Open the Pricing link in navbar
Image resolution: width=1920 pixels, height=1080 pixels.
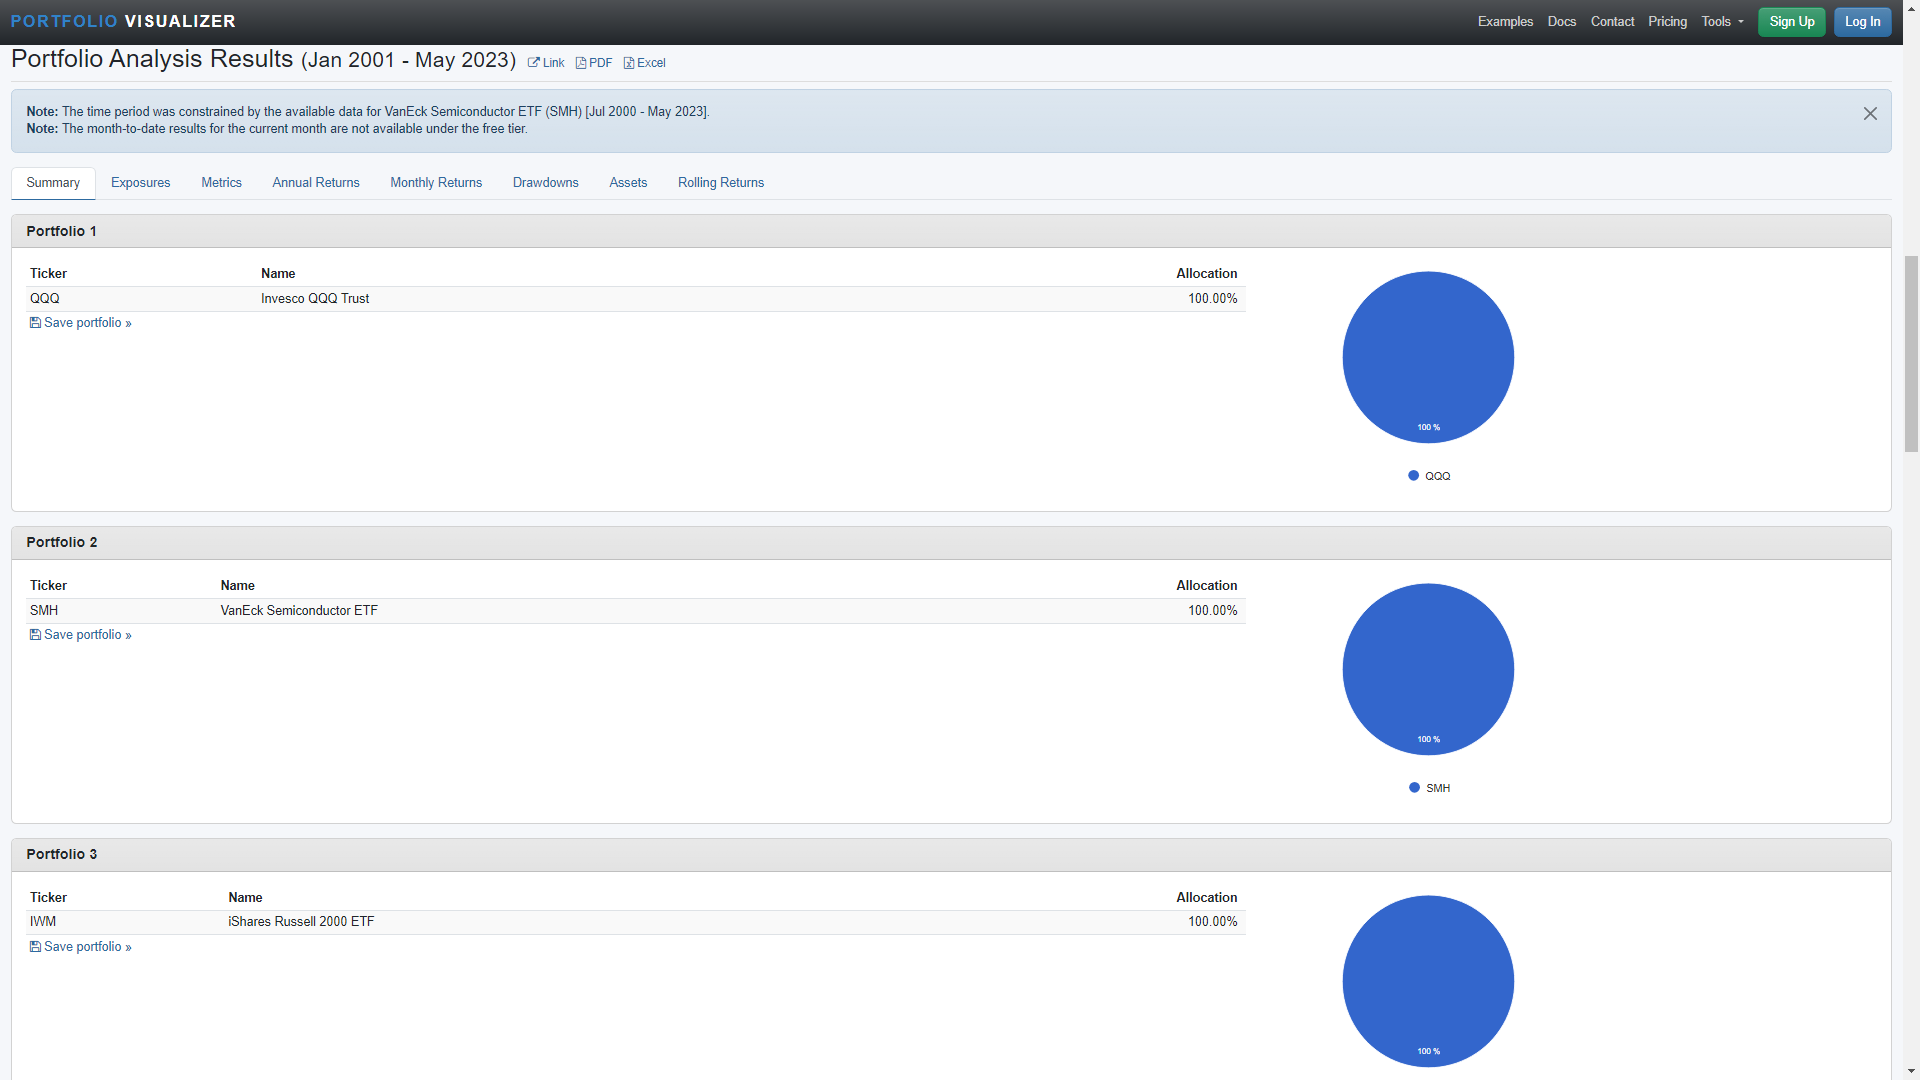pyautogui.click(x=1667, y=22)
